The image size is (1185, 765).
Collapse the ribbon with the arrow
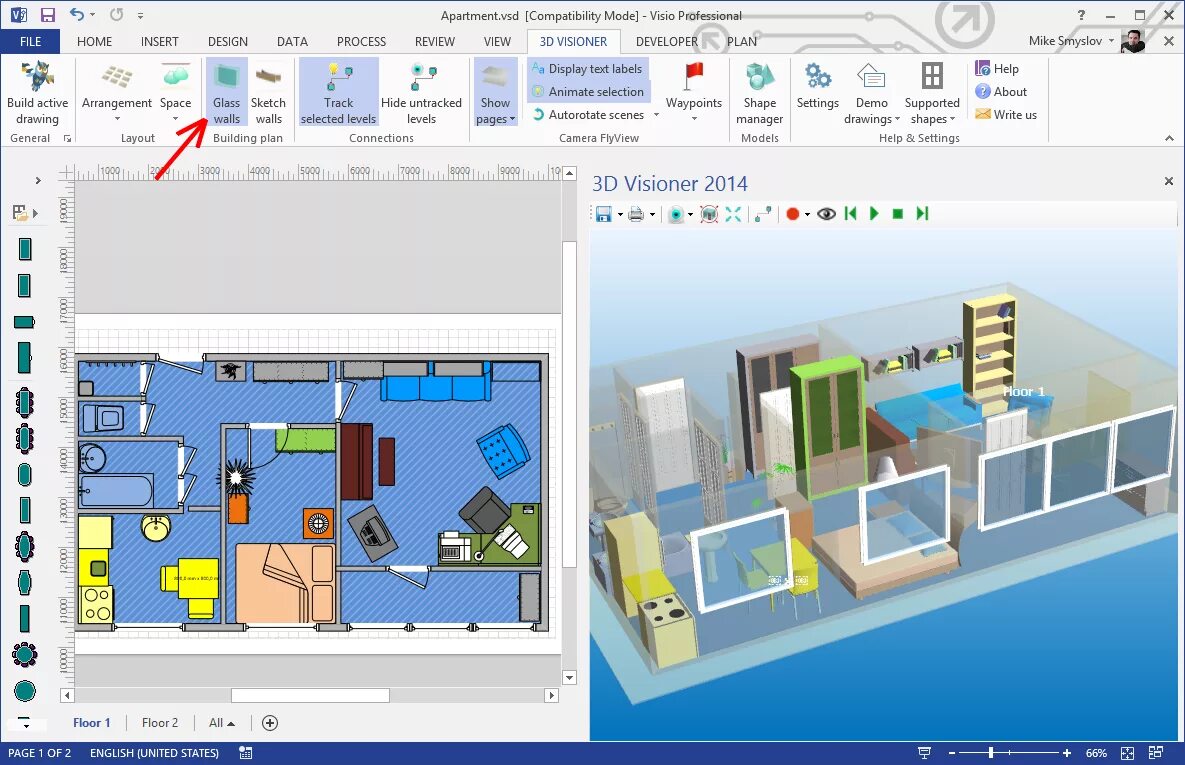pos(1169,138)
